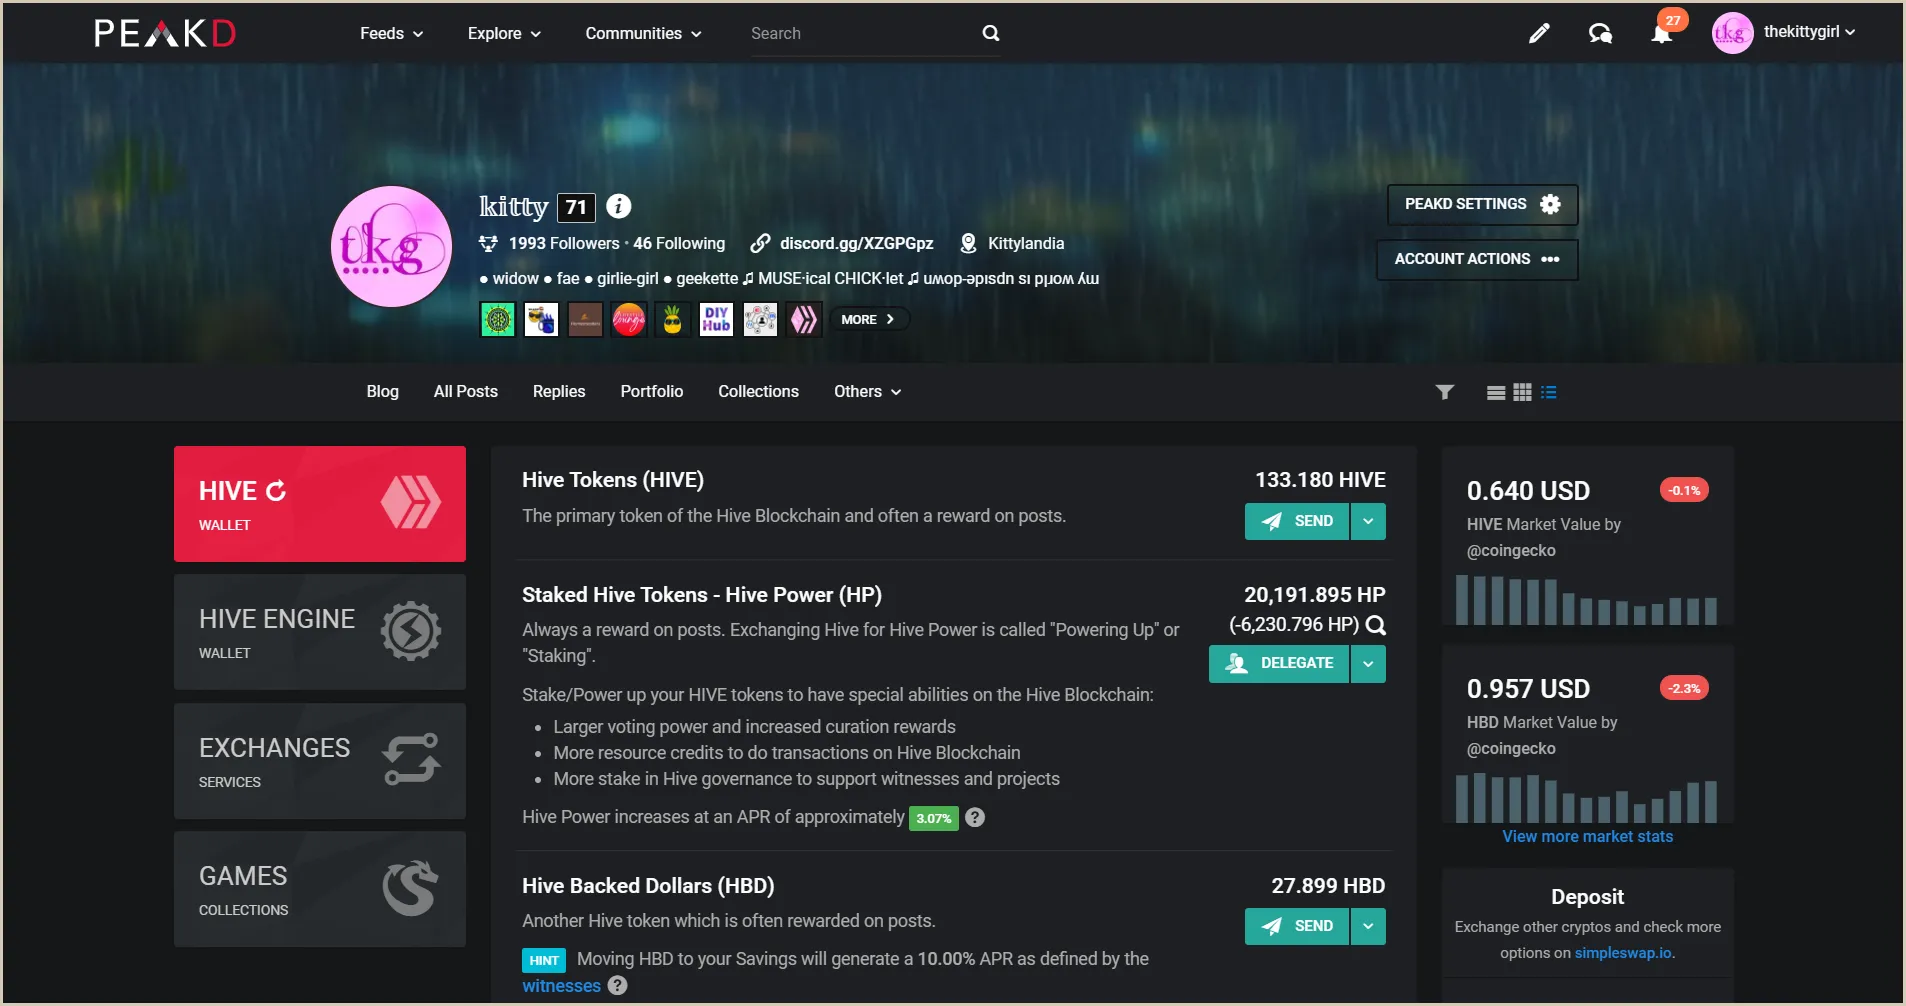1906x1006 pixels.
Task: Click the 3.07% APR badge
Action: coord(933,818)
